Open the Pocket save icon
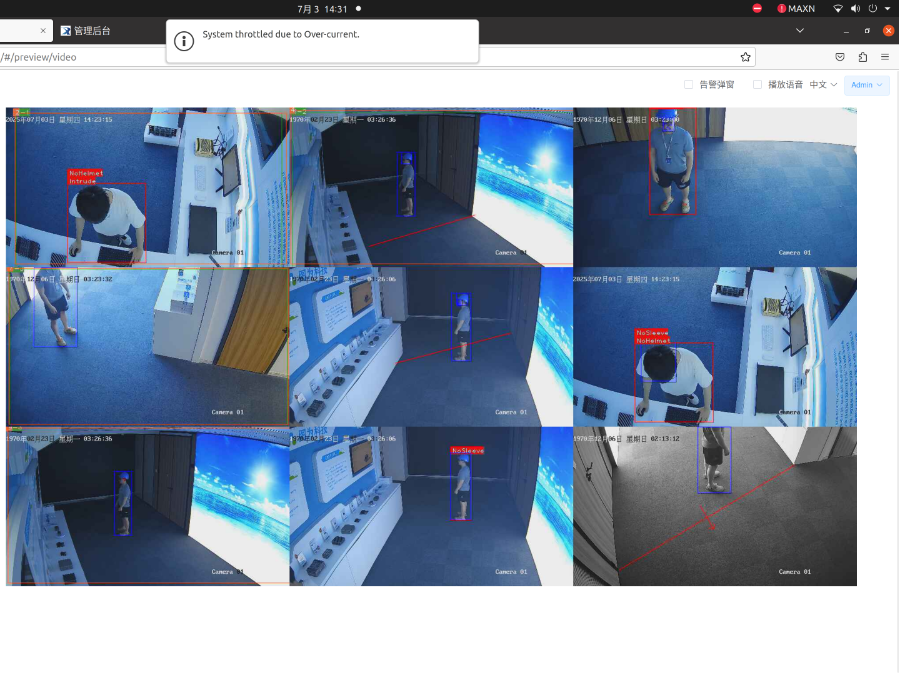 coord(840,57)
